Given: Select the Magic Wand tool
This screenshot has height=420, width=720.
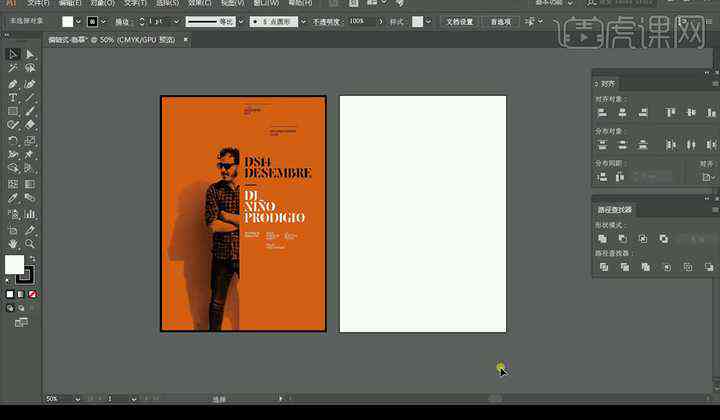Looking at the screenshot, I should coord(13,68).
